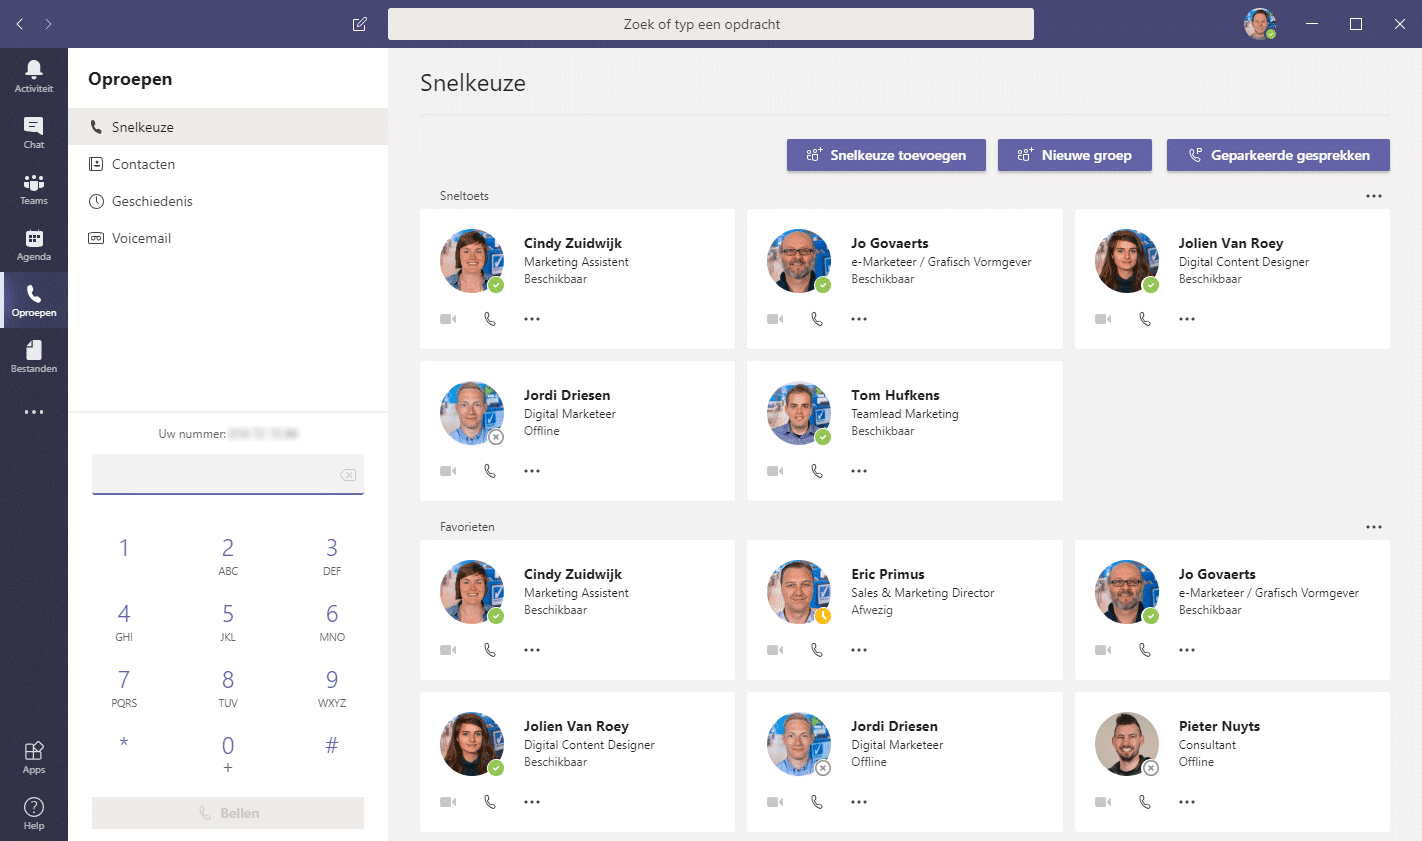Video call Jo Govaerts in Sneltoets
Viewport: 1422px width, 841px height.
pos(775,319)
